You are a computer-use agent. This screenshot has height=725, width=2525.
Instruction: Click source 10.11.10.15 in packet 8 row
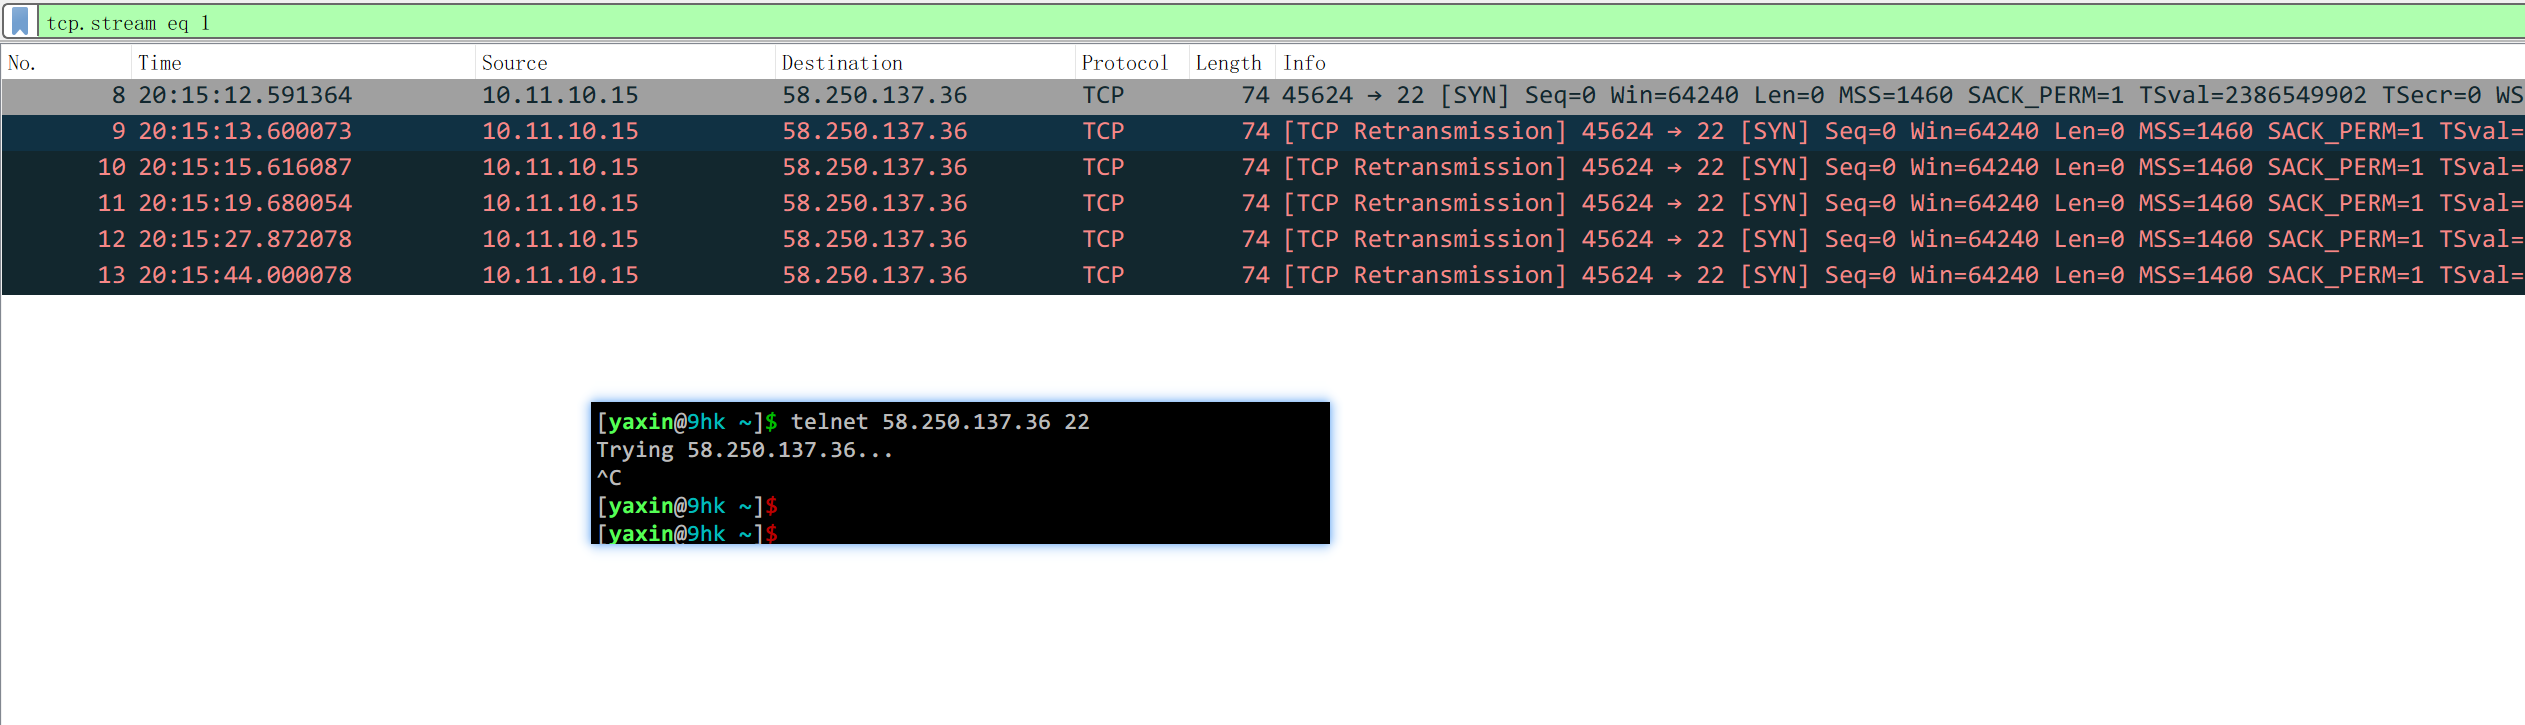560,96
